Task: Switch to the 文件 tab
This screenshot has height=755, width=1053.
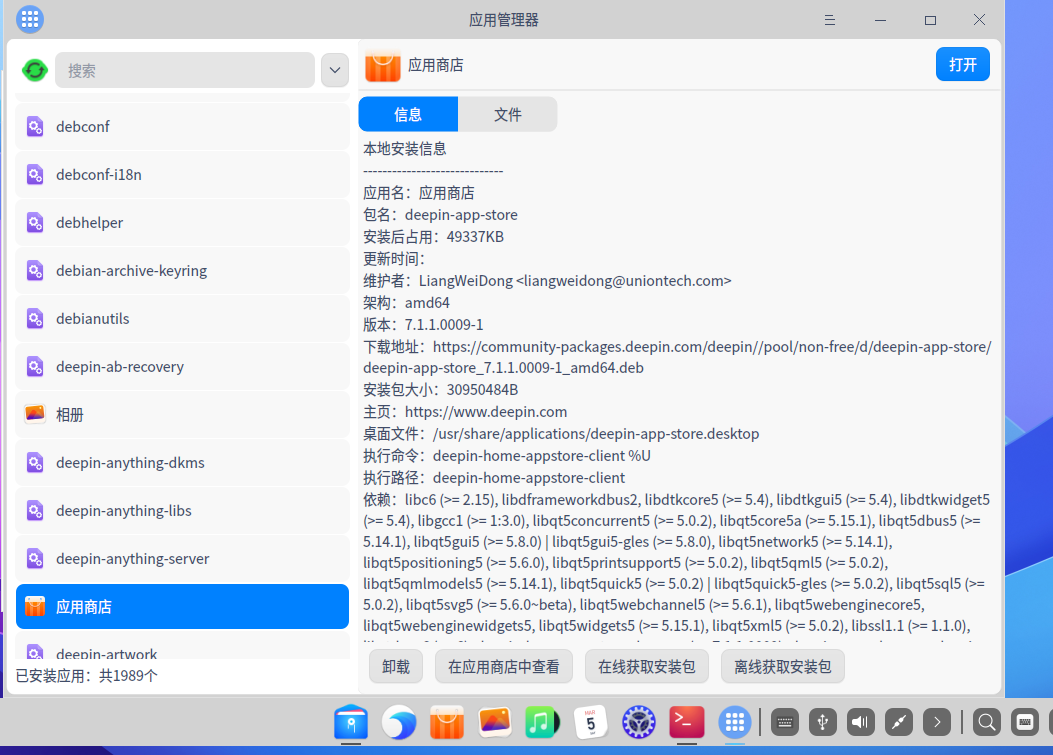Action: [508, 114]
